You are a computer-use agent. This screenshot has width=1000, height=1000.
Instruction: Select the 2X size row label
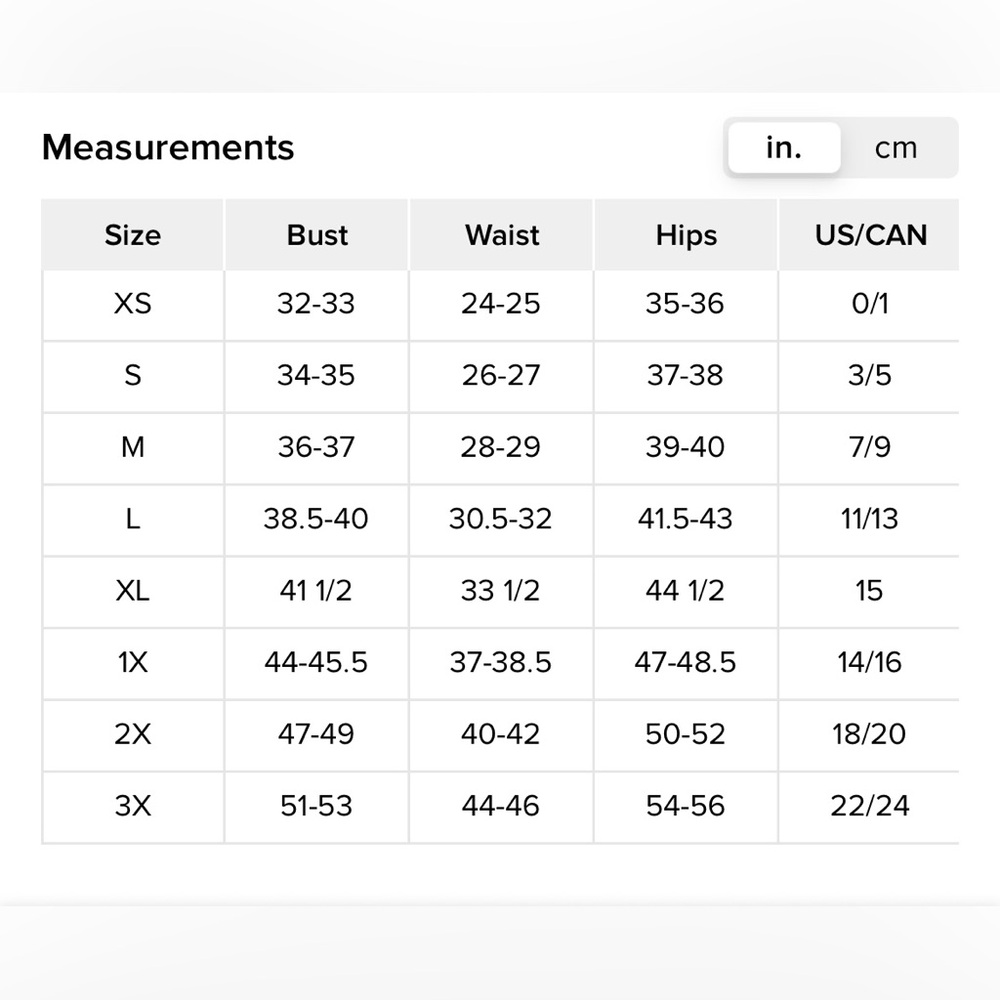133,734
